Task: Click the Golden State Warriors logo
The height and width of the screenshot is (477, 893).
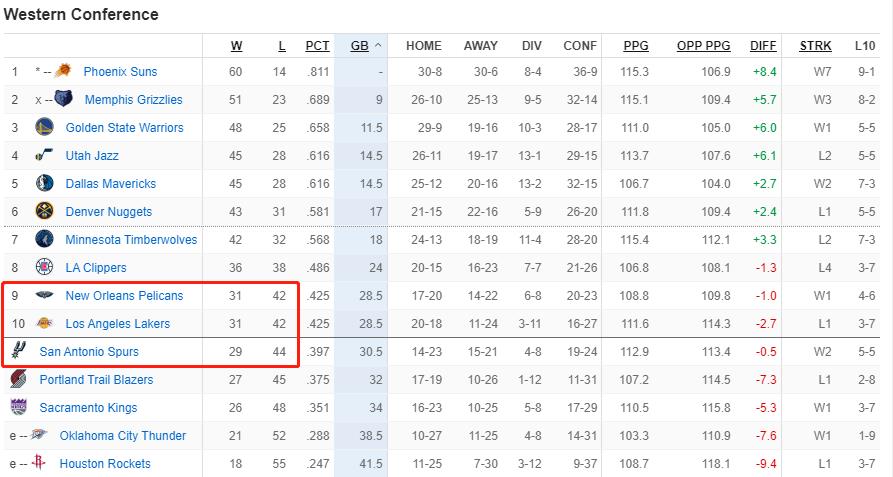Action: [44, 127]
